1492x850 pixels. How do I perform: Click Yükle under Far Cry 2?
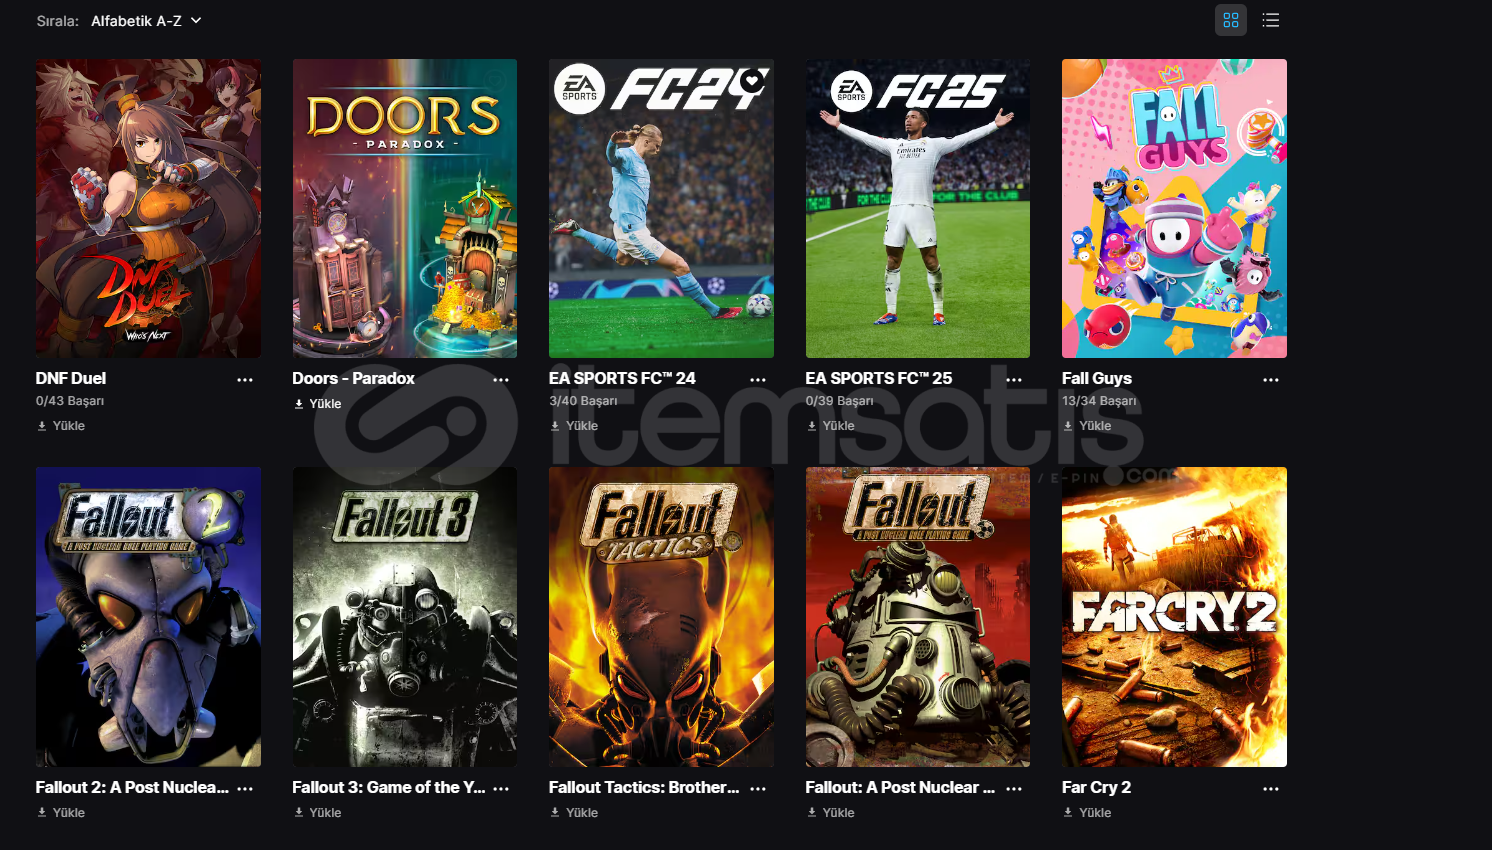tap(1087, 813)
